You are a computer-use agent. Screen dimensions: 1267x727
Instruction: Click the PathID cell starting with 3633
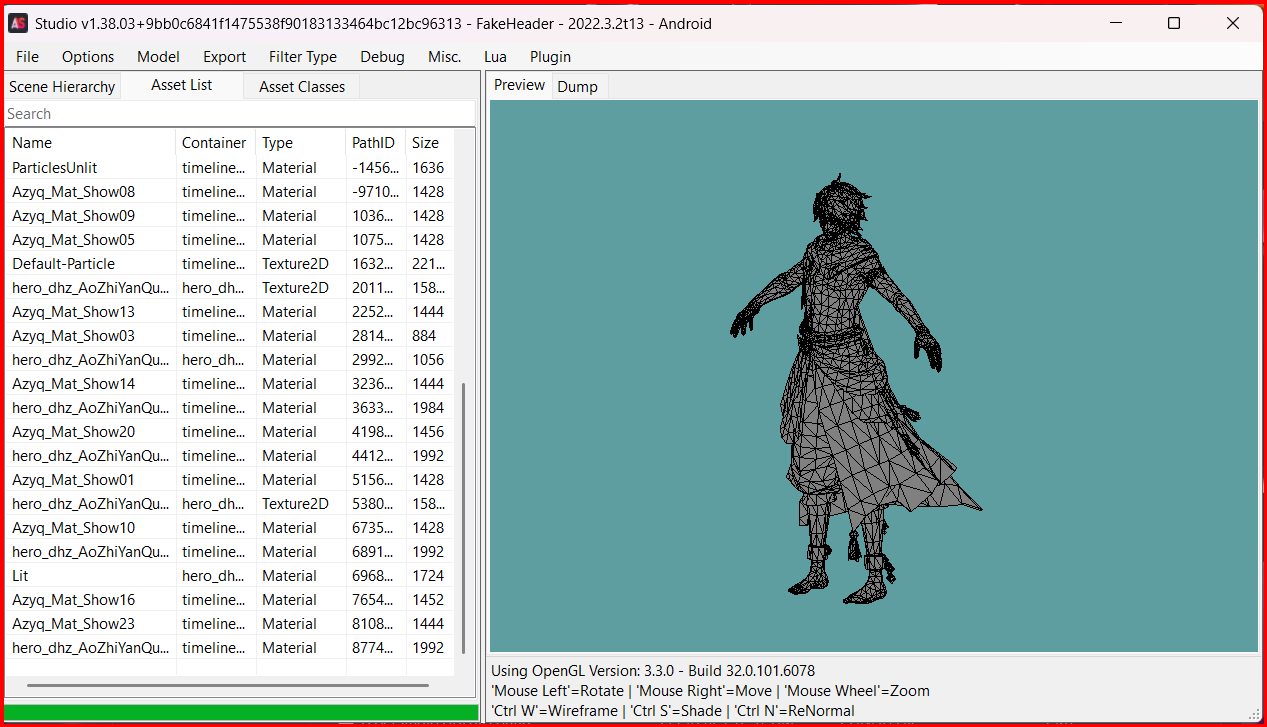pyautogui.click(x=376, y=408)
